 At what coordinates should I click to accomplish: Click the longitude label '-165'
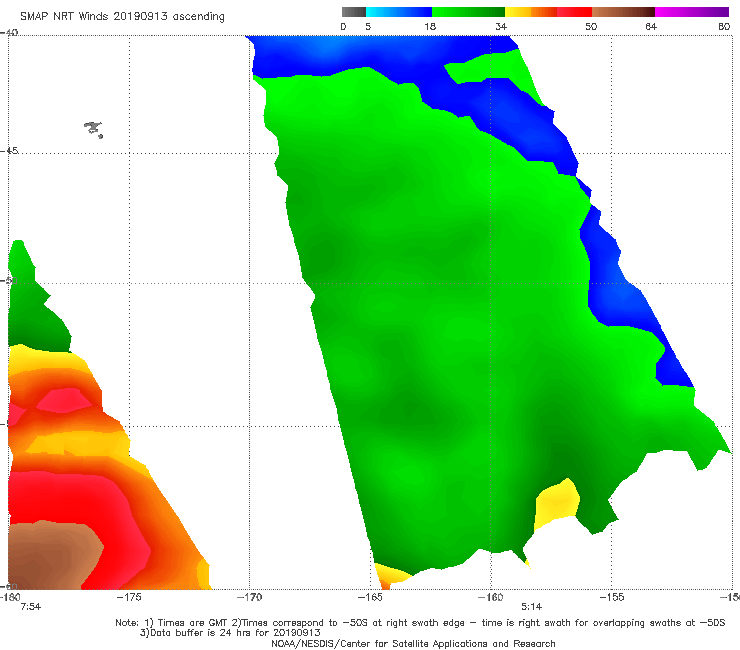click(370, 597)
